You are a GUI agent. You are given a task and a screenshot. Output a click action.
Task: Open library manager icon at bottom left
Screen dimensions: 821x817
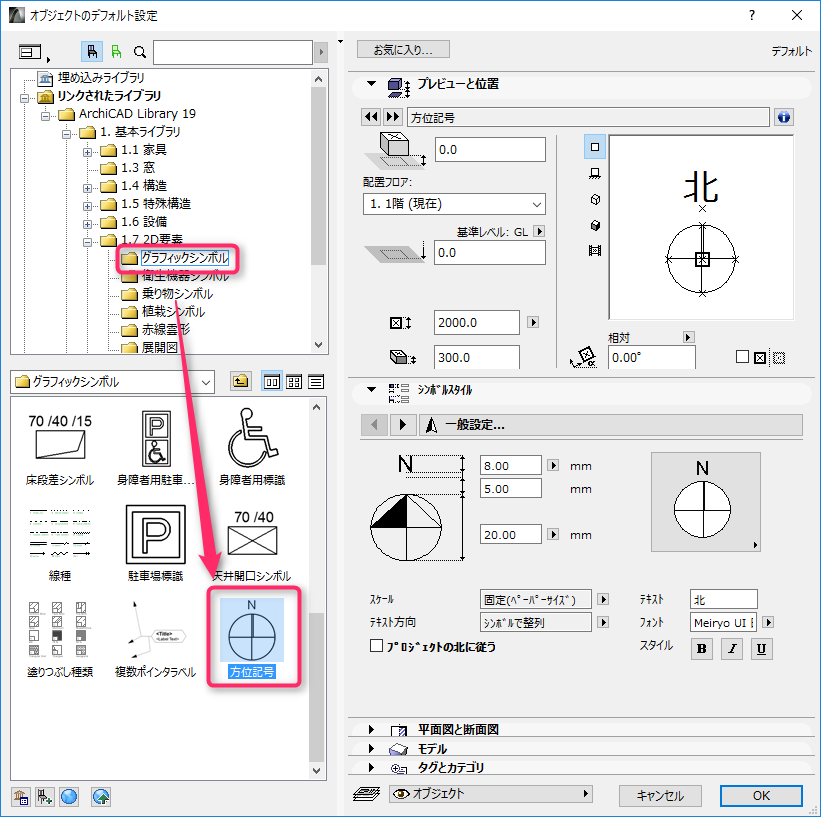[21, 797]
